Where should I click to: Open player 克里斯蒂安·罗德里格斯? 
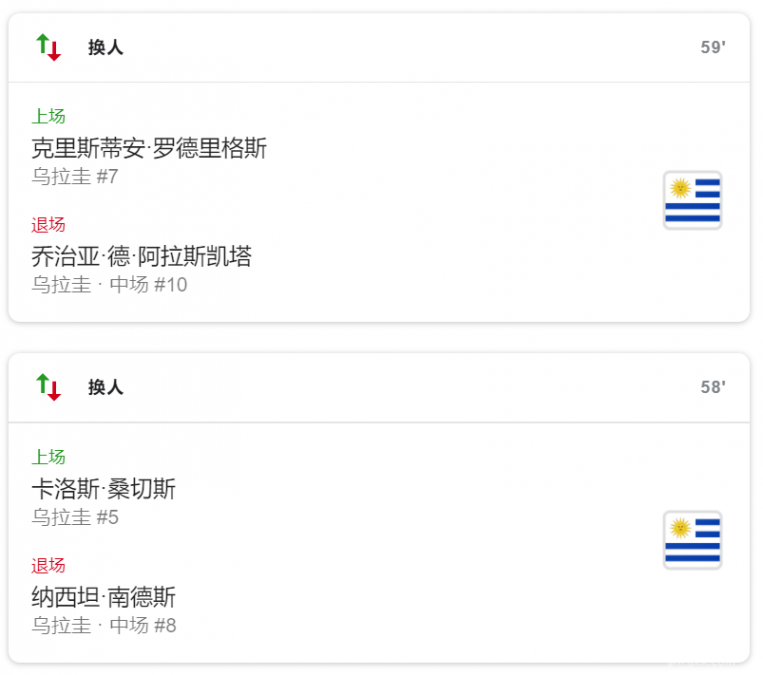[x=149, y=149]
